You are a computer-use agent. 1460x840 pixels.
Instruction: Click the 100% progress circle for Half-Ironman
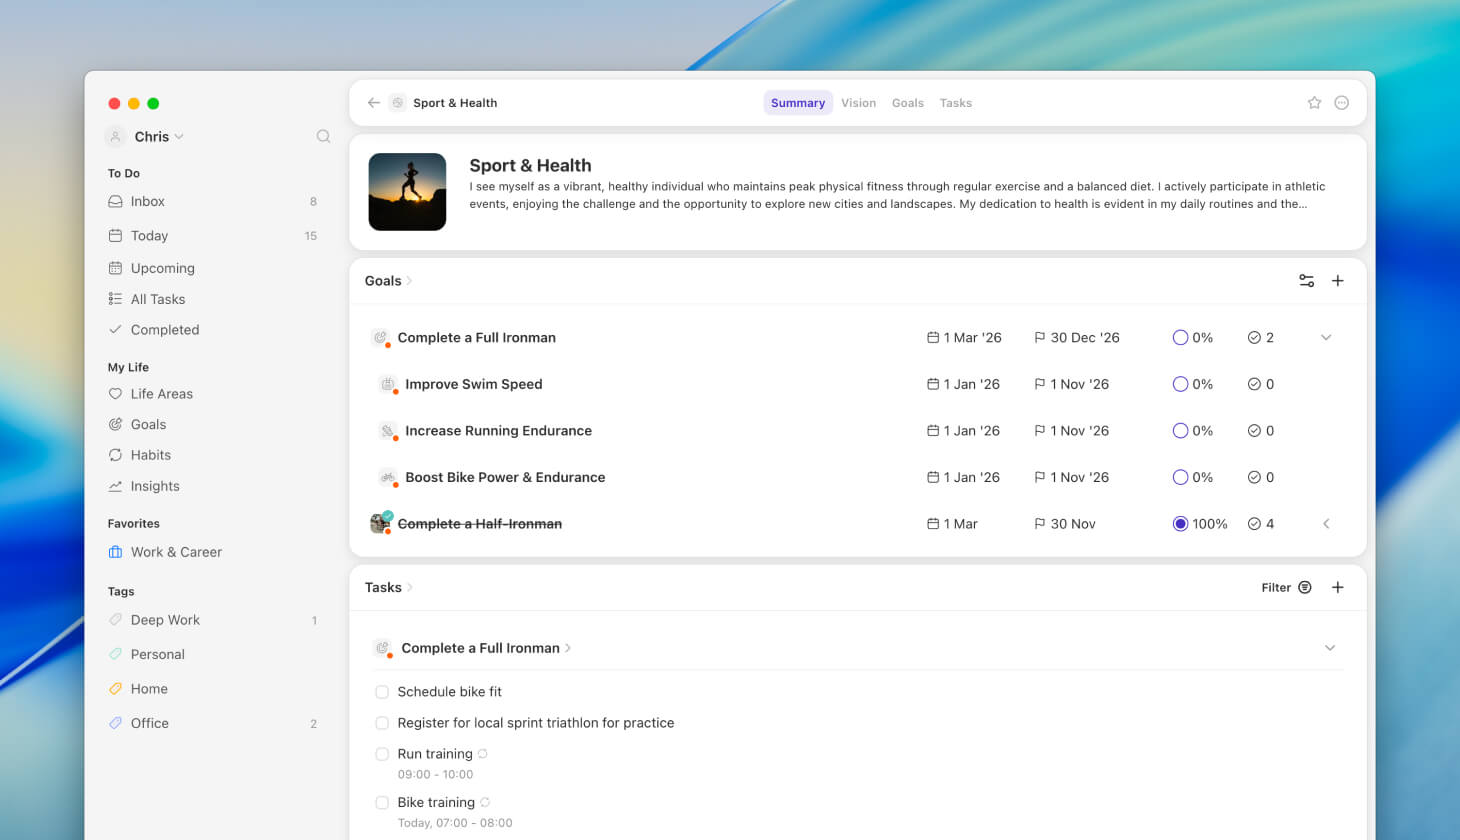1180,524
